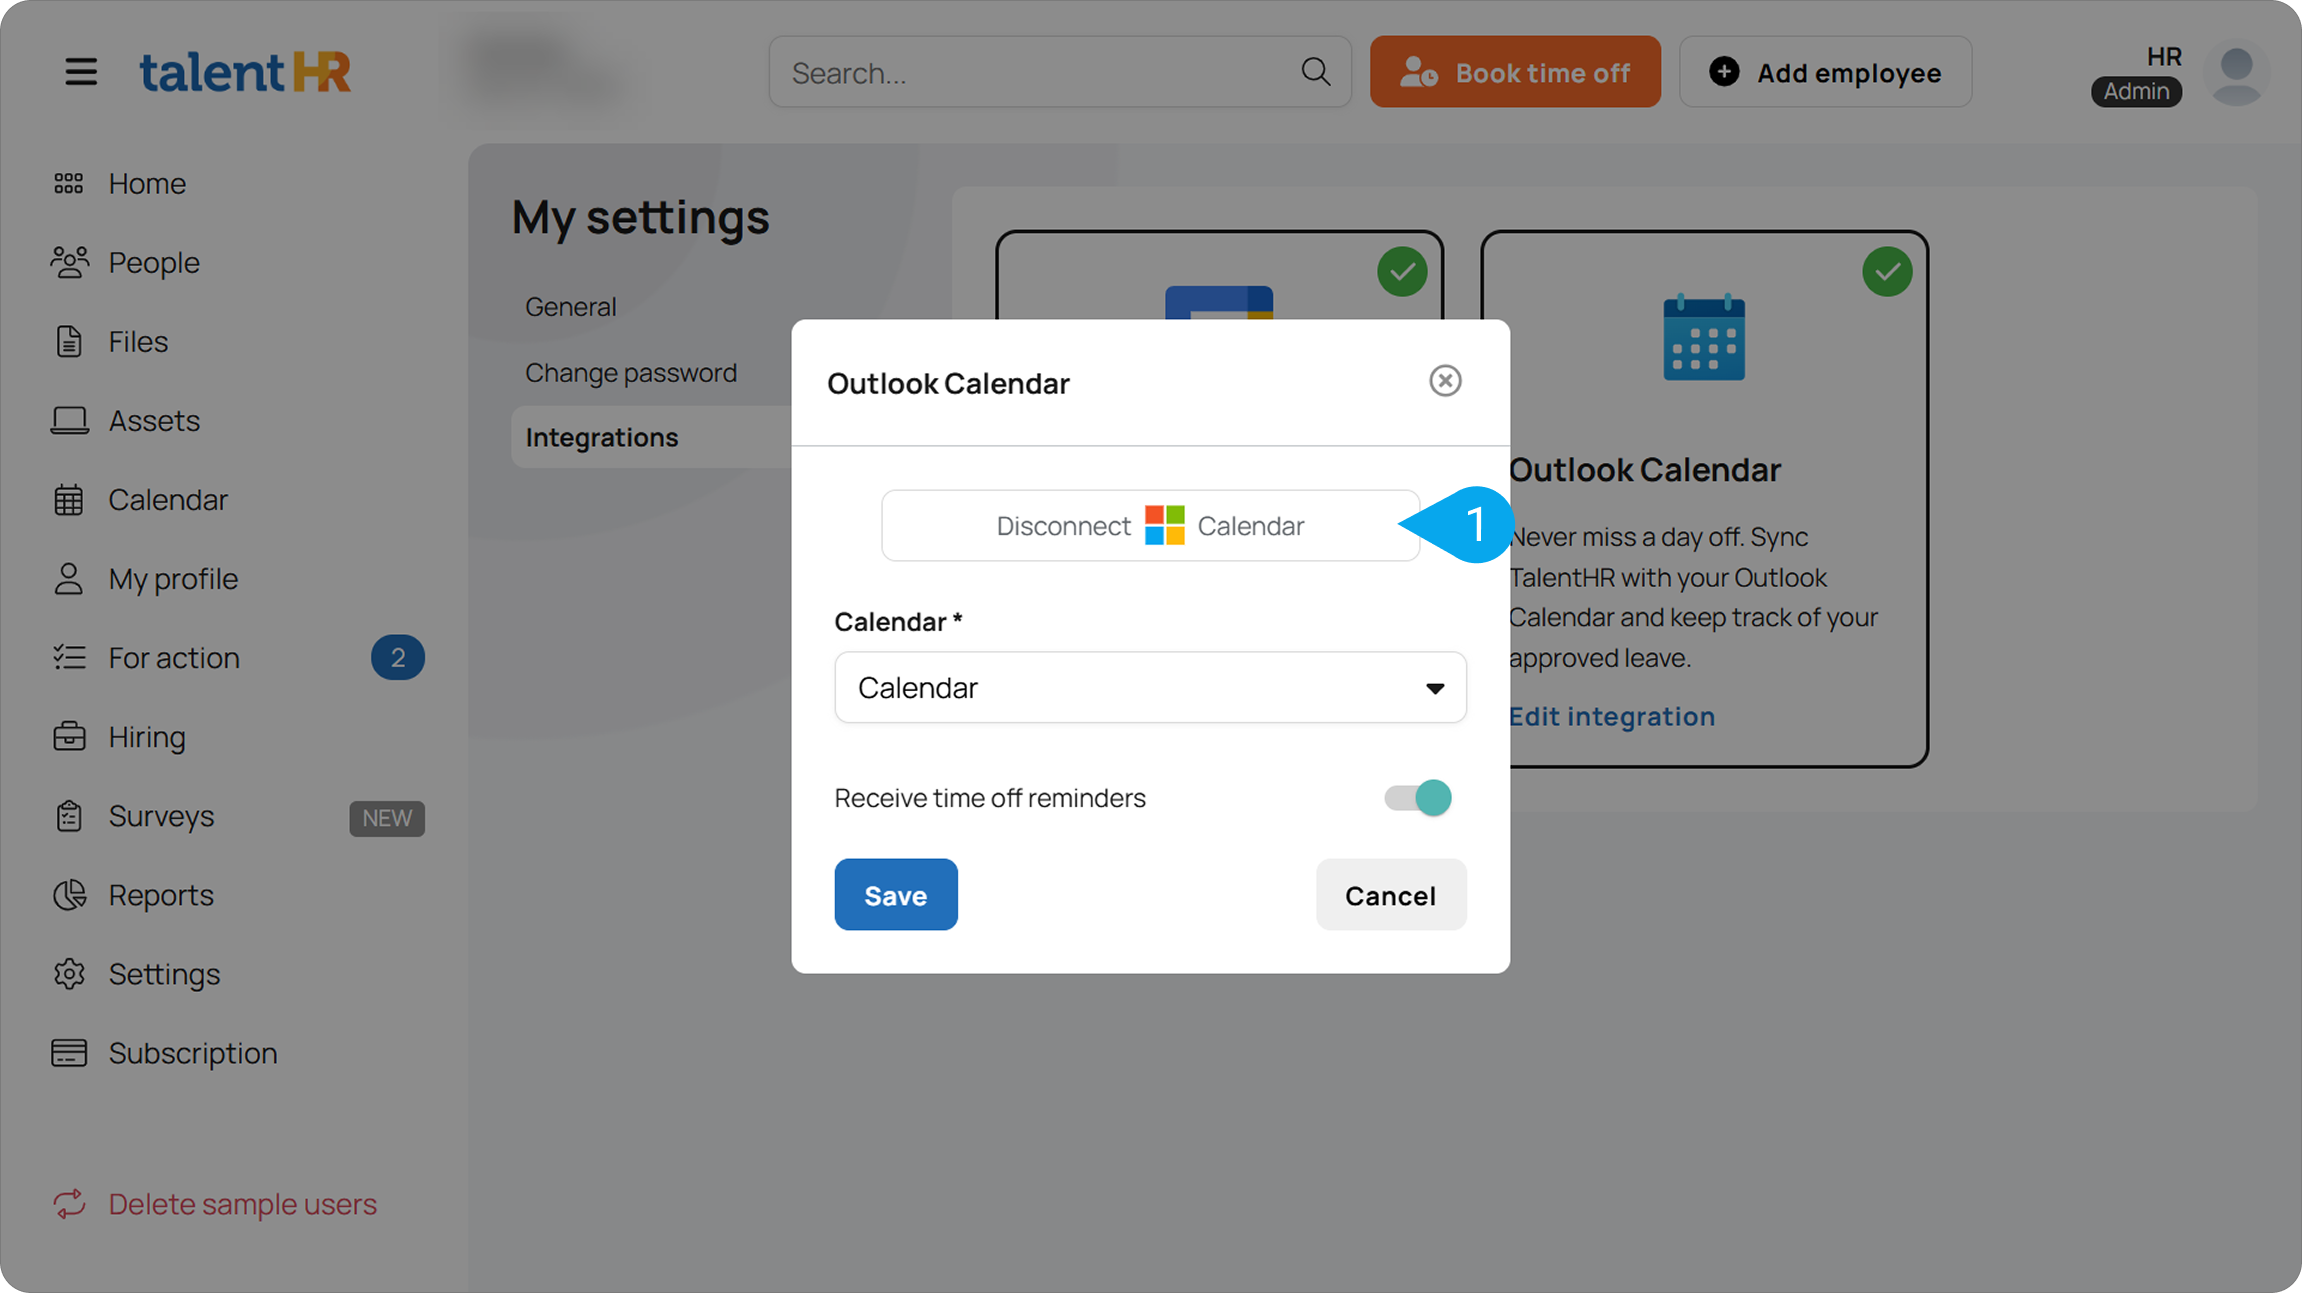Open Reports in the sidebar
The image size is (2302, 1293).
click(x=161, y=894)
